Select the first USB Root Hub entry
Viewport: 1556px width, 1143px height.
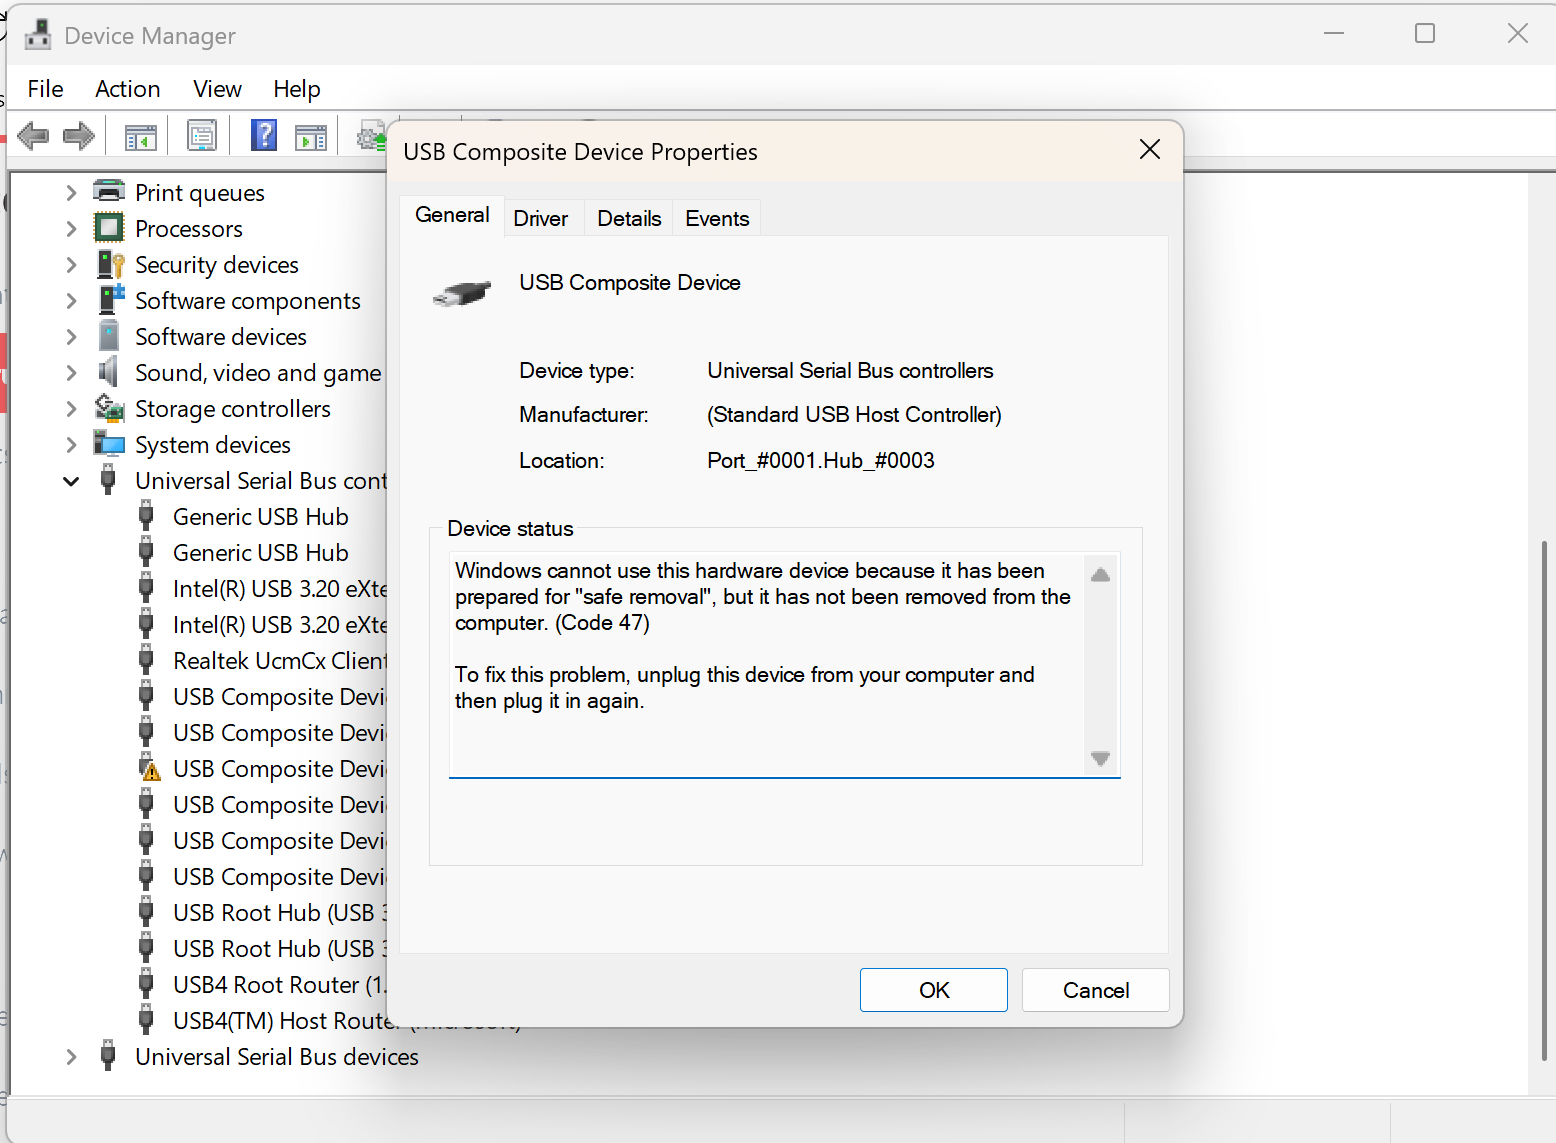tap(280, 913)
